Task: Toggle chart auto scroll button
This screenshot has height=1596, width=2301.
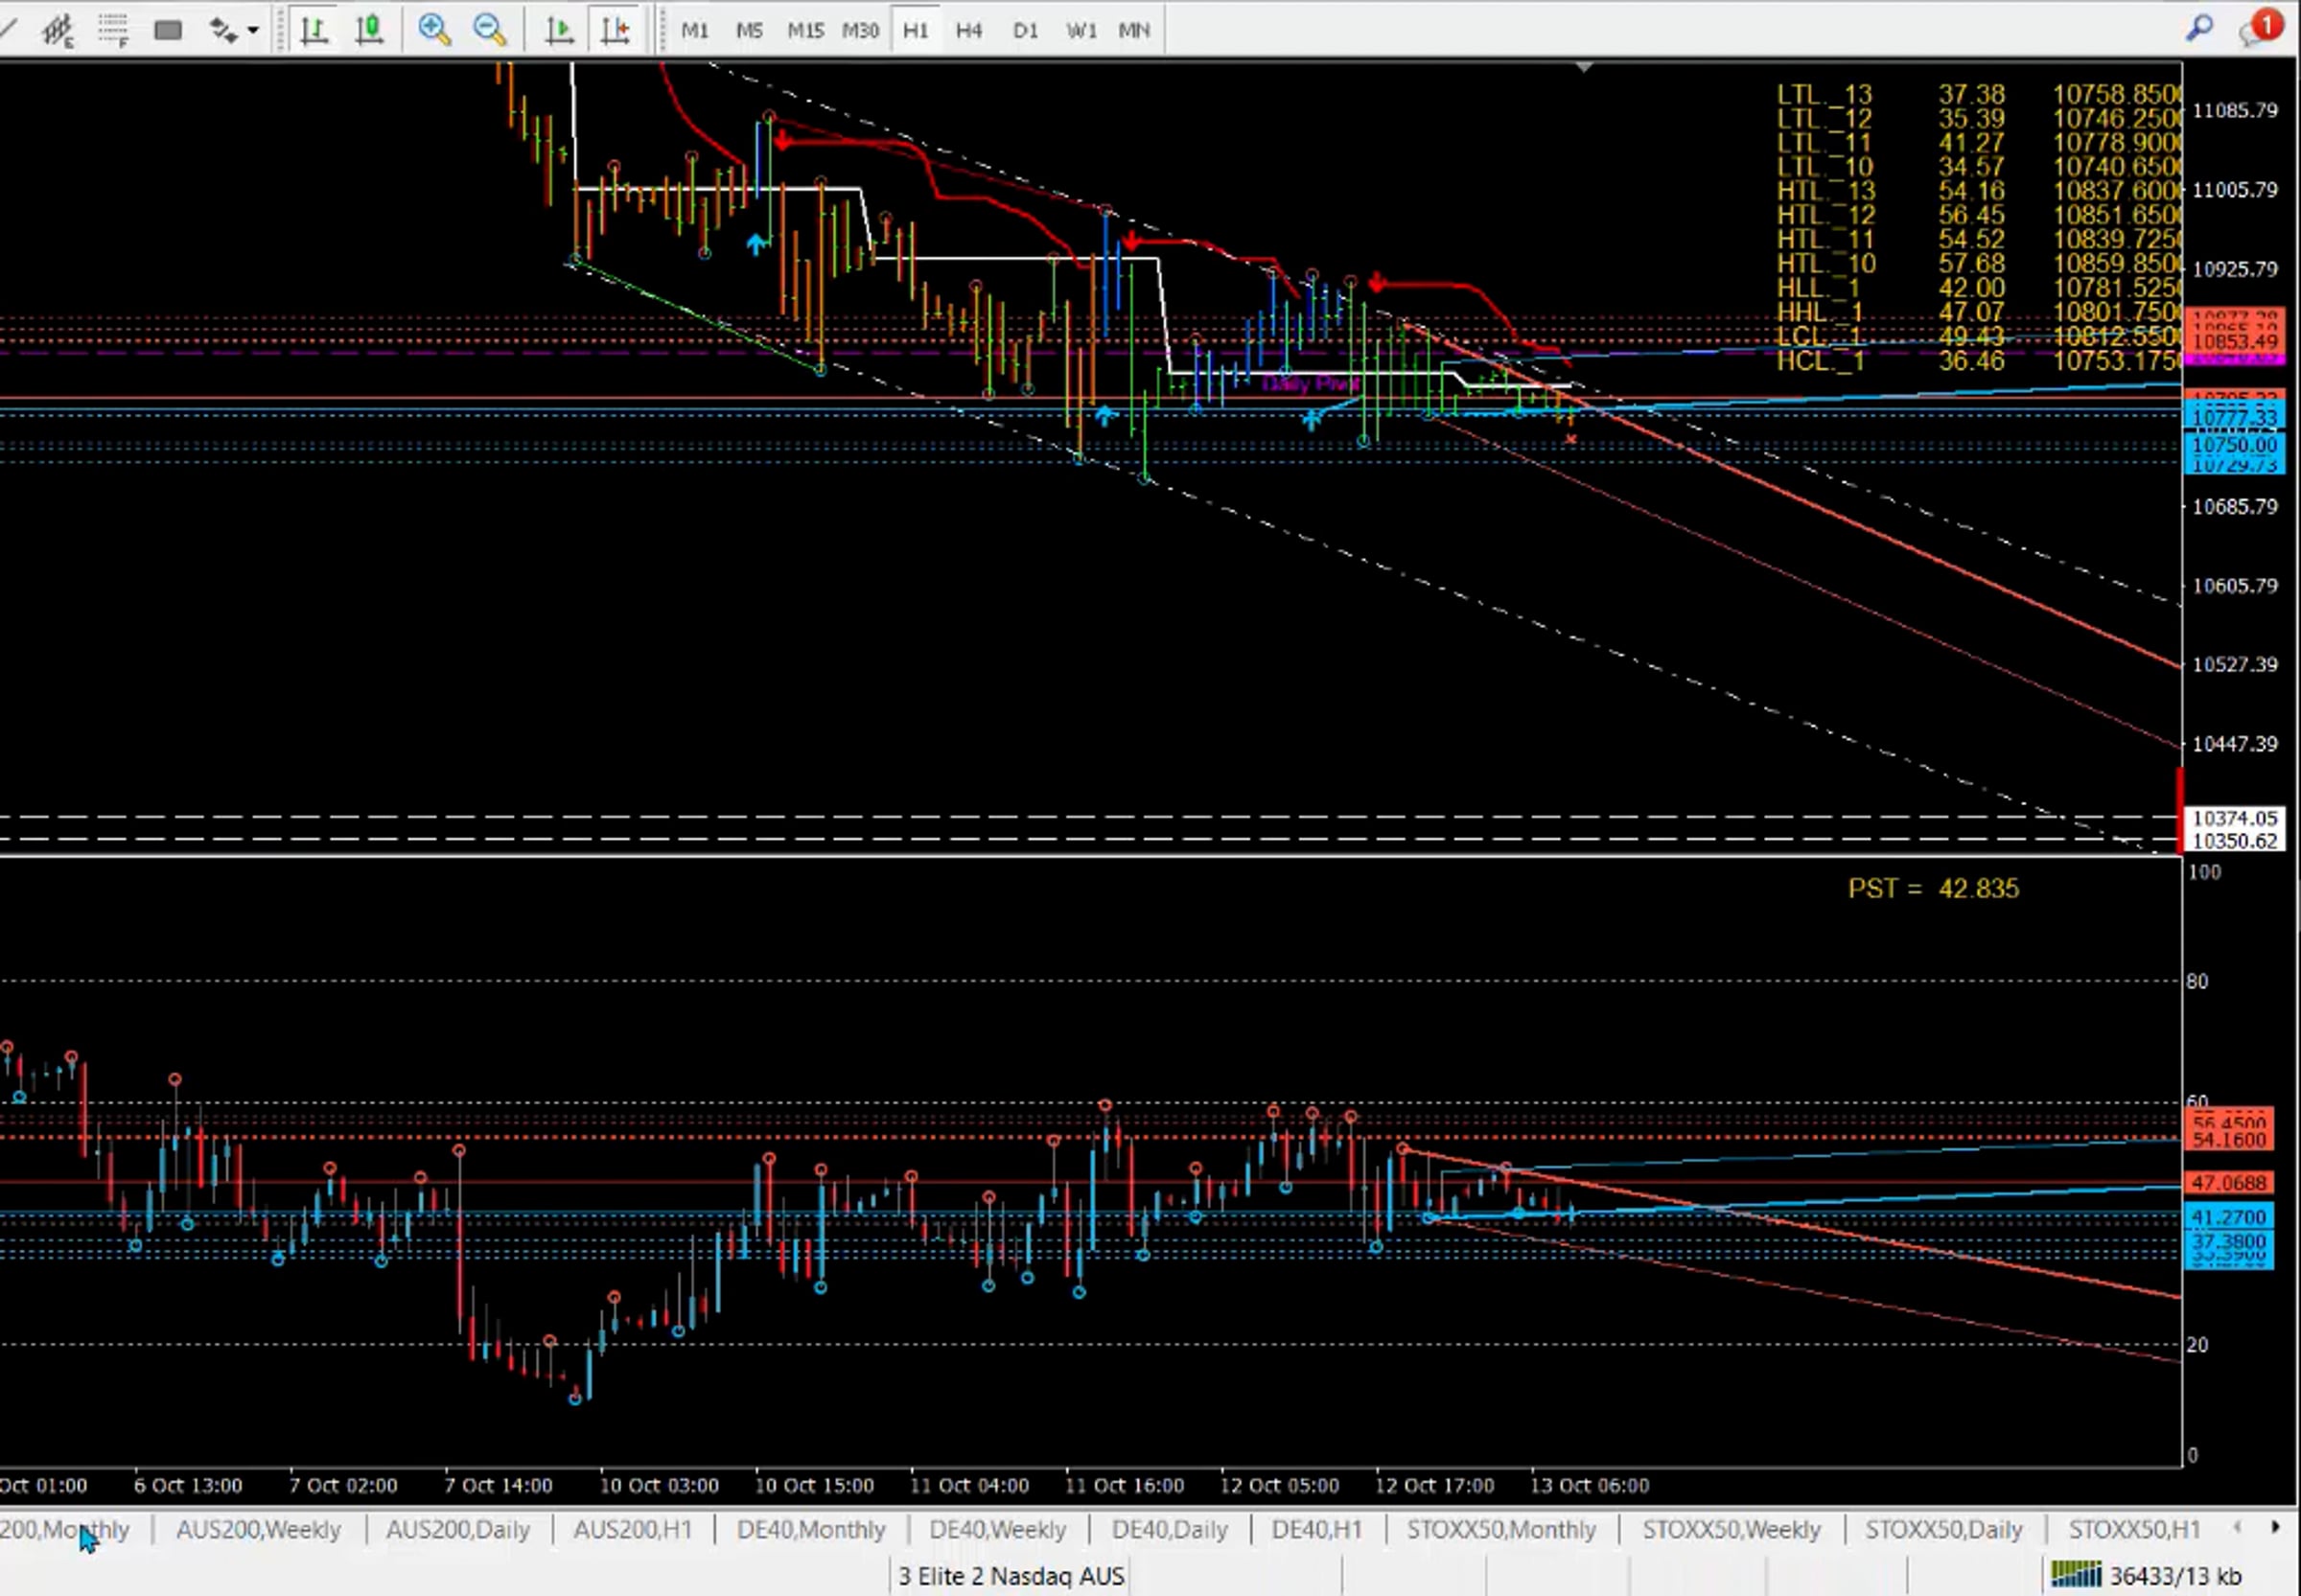Action: pyautogui.click(x=559, y=30)
